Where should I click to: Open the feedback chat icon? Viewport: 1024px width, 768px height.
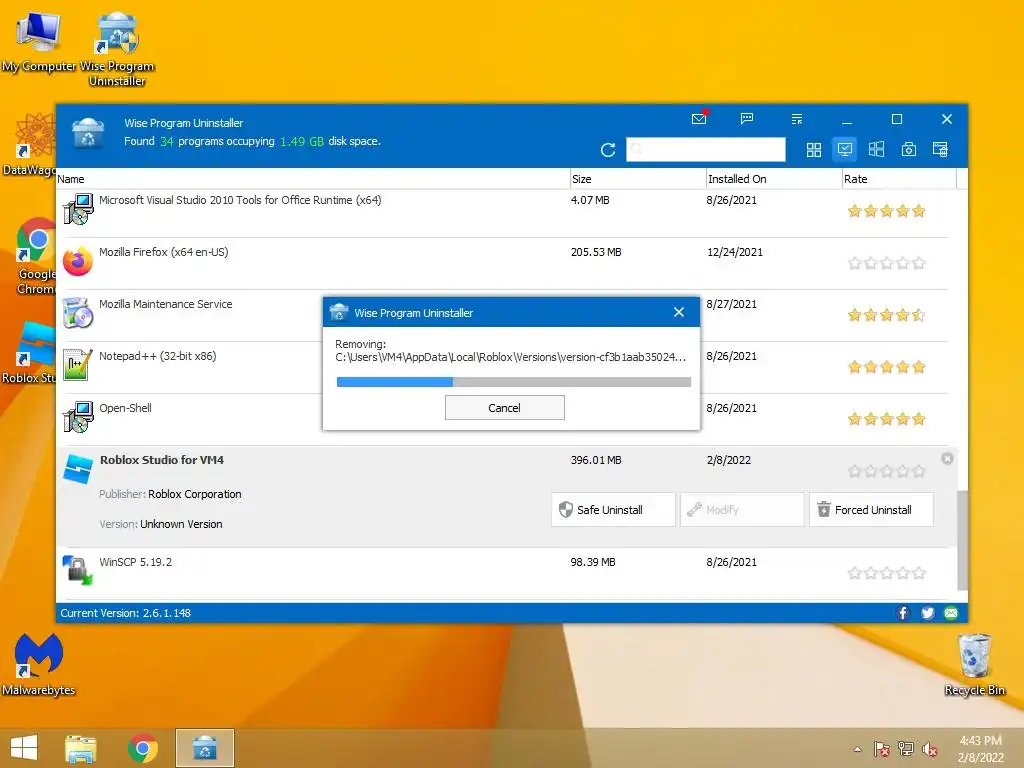[747, 118]
